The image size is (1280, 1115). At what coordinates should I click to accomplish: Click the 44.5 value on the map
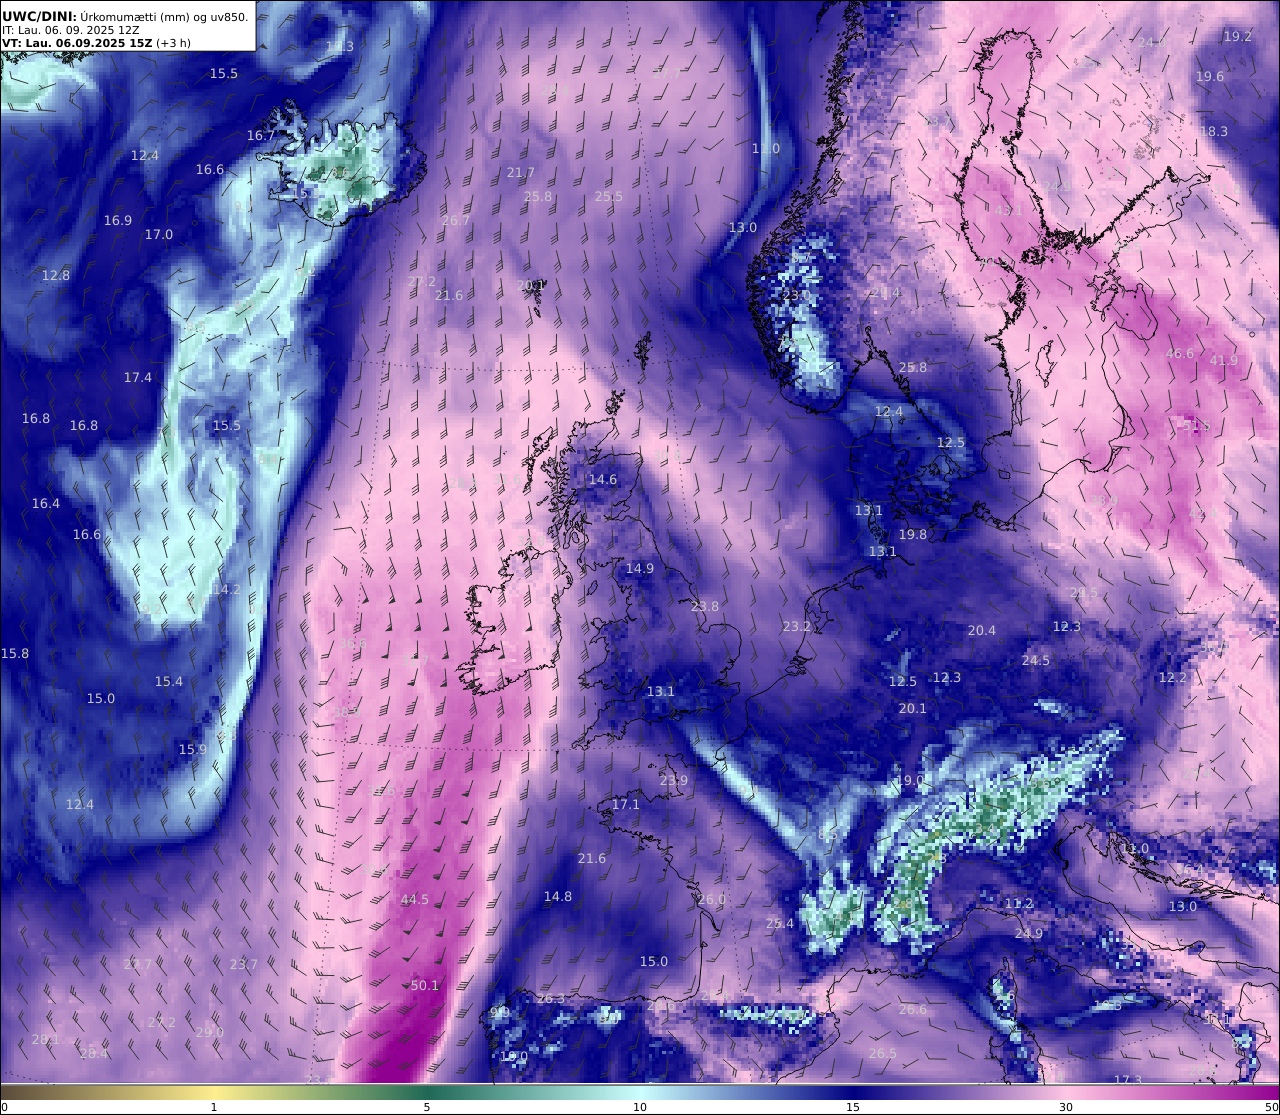(415, 899)
